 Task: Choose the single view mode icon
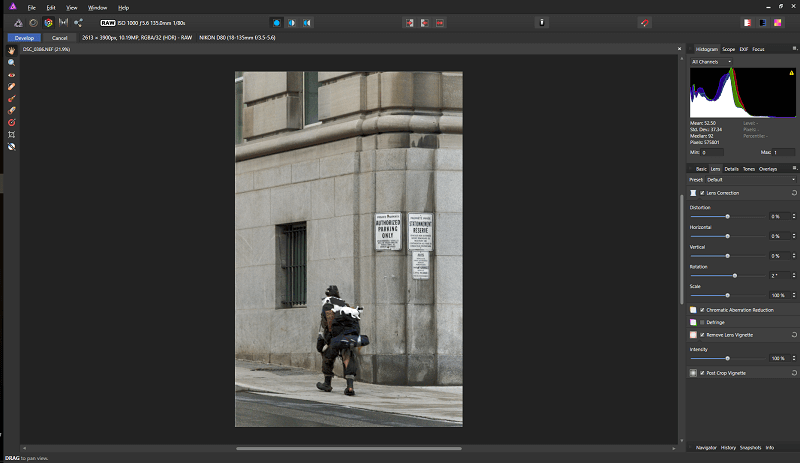tap(277, 23)
